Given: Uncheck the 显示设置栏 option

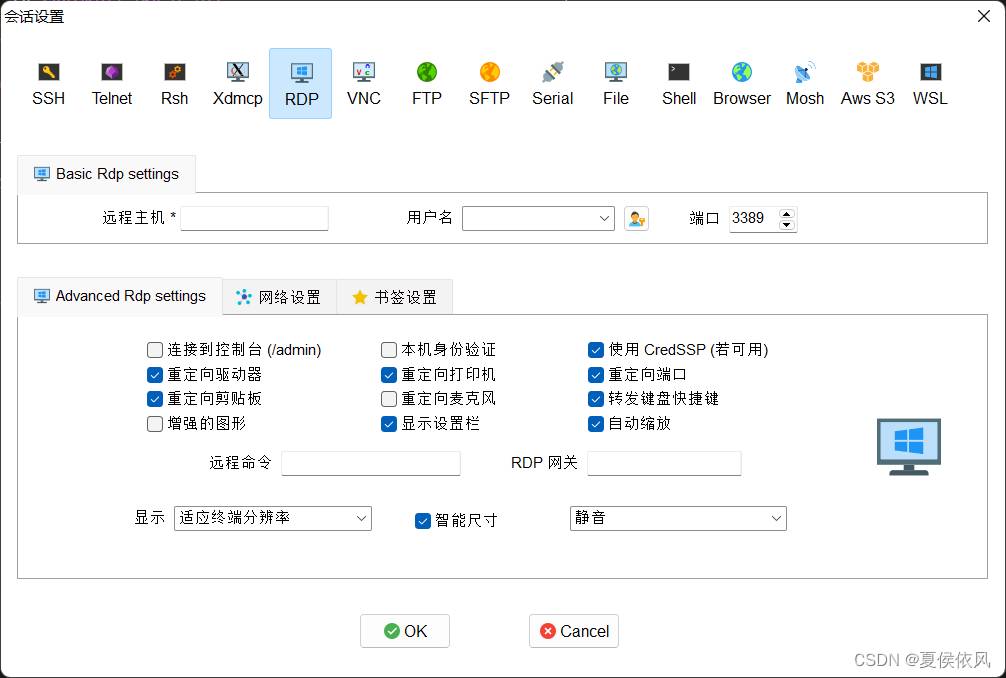Looking at the screenshot, I should [389, 424].
